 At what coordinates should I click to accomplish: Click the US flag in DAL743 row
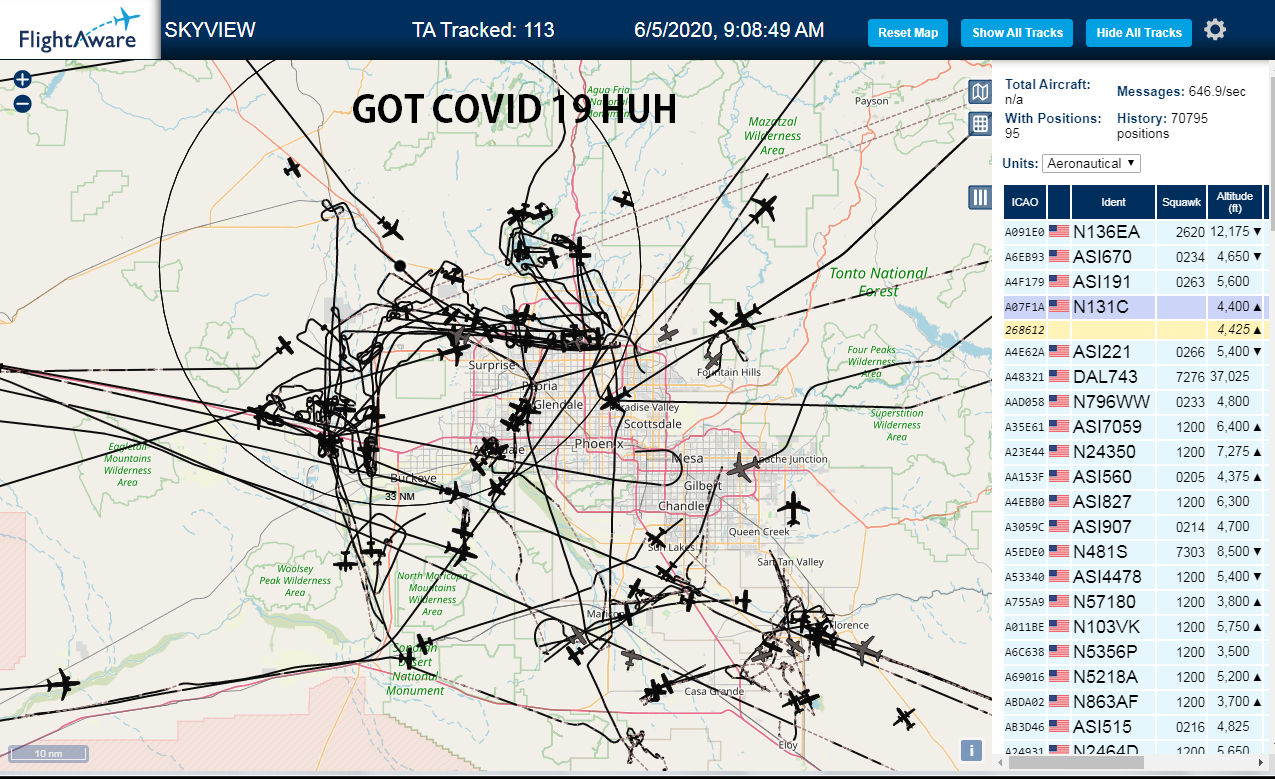pyautogui.click(x=1059, y=377)
